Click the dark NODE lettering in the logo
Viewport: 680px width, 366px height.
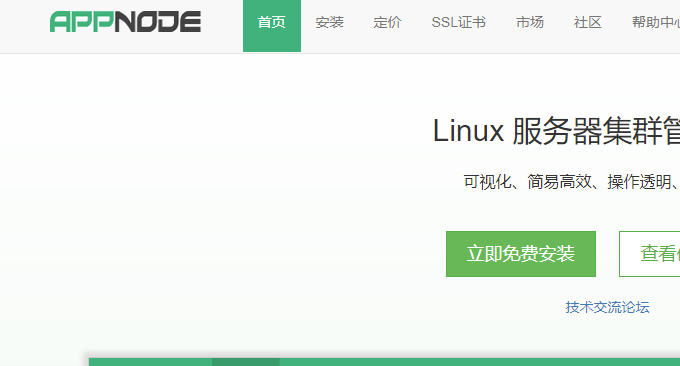158,22
